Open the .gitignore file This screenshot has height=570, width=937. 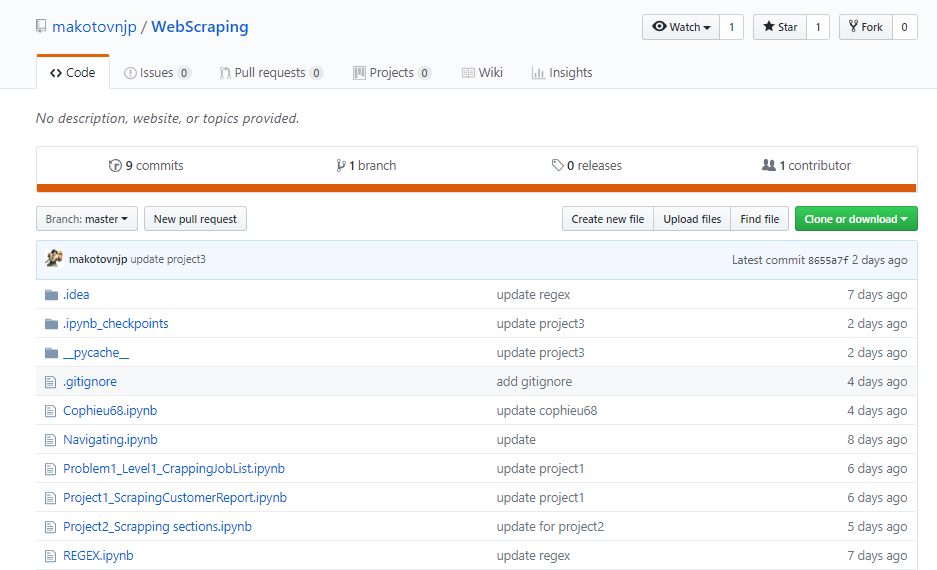click(90, 382)
